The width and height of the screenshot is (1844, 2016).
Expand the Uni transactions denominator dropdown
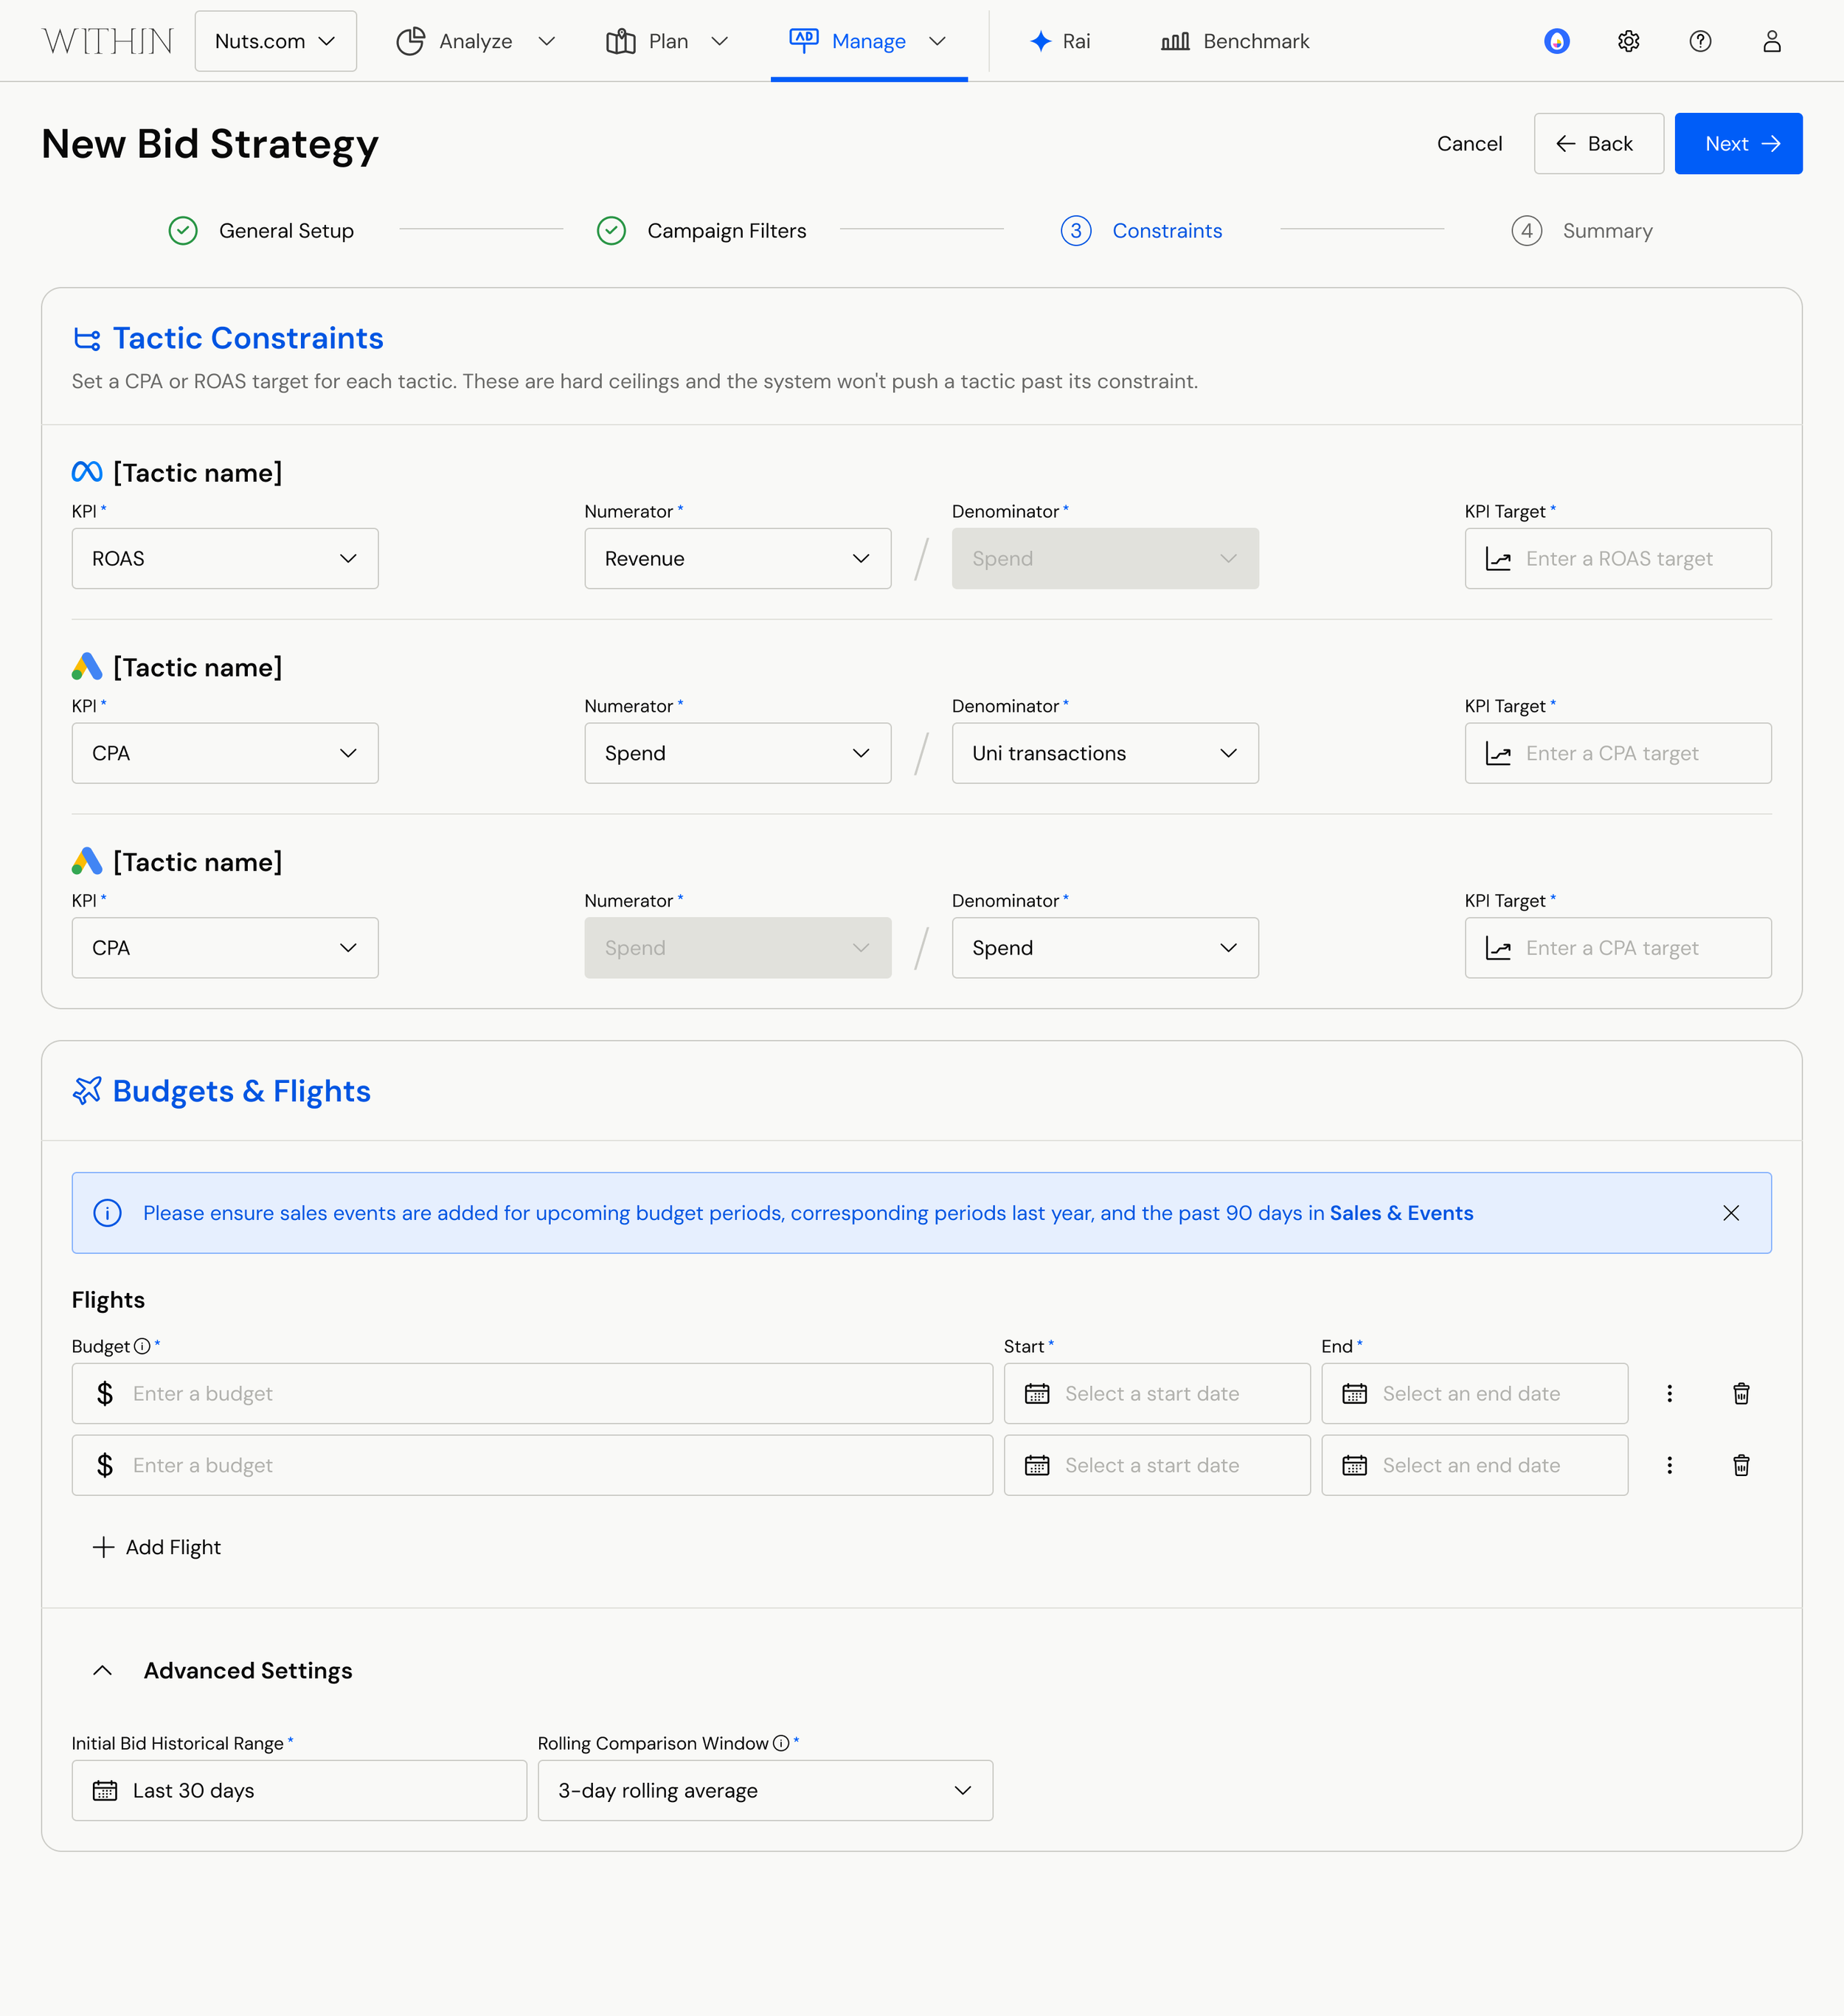pyautogui.click(x=1105, y=753)
